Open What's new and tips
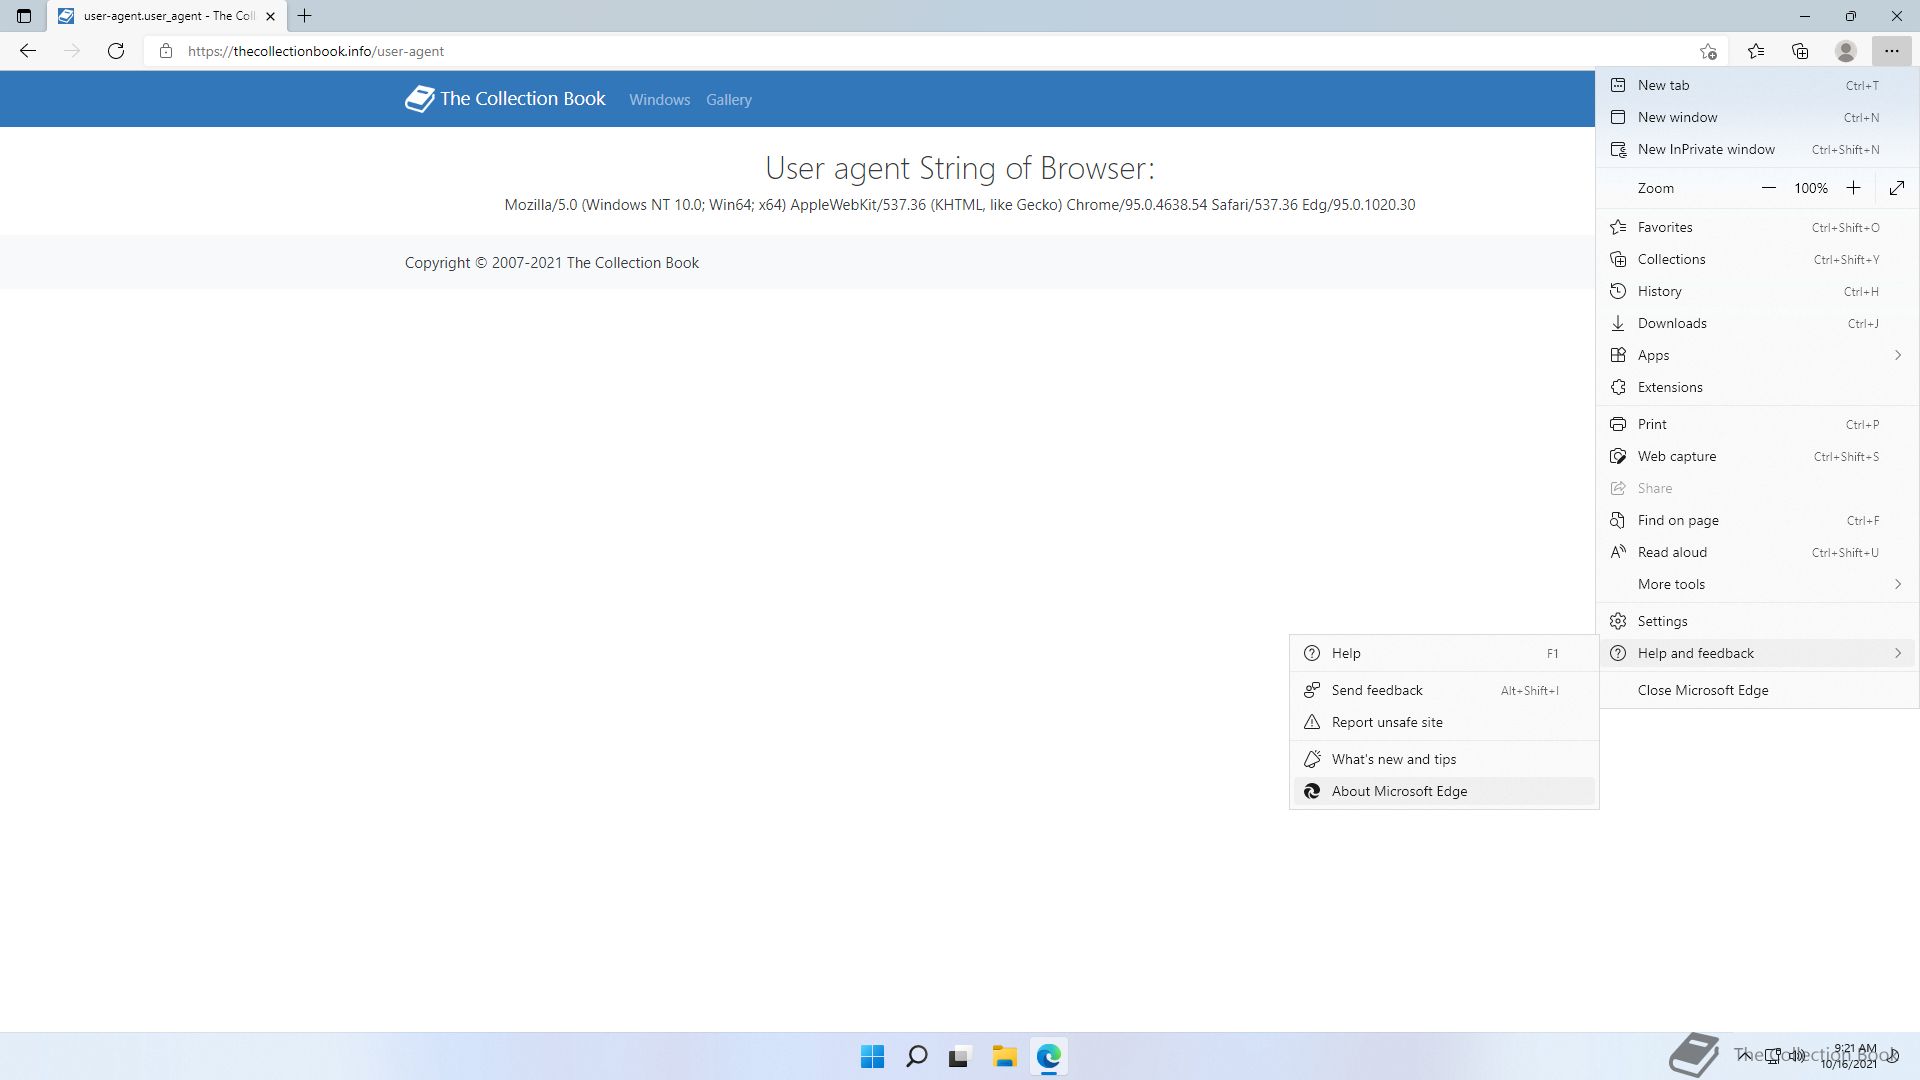Image resolution: width=1920 pixels, height=1080 pixels. 1444,759
